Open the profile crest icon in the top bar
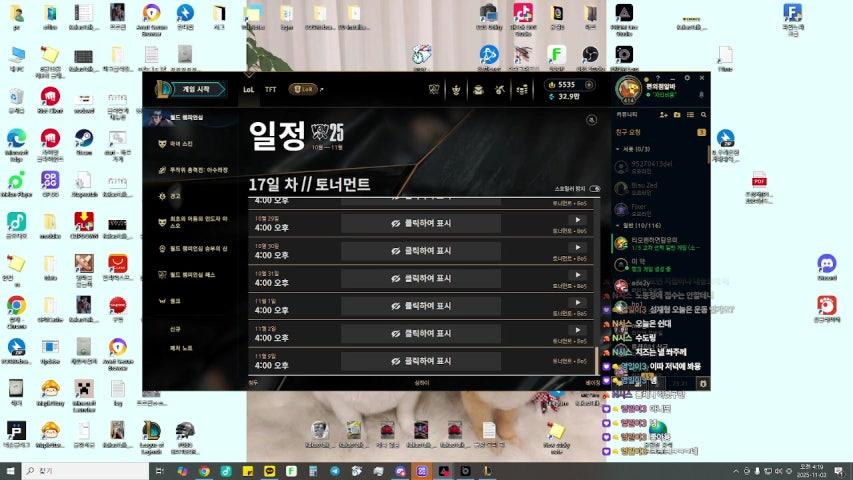Screen dimensions: 853x480 (456, 89)
